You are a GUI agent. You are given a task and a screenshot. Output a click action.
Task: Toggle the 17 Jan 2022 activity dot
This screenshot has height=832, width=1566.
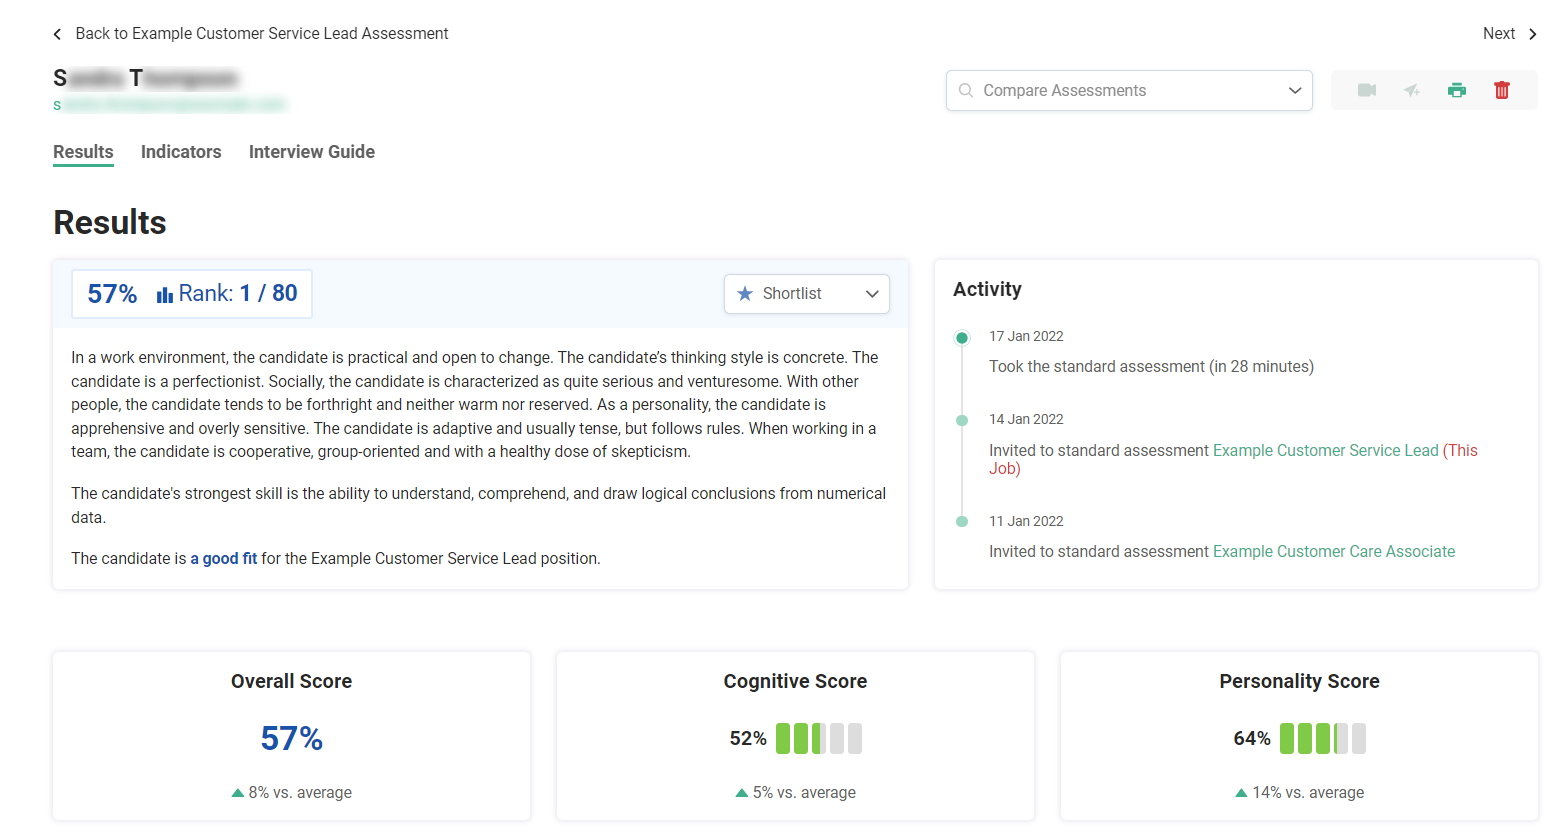961,337
